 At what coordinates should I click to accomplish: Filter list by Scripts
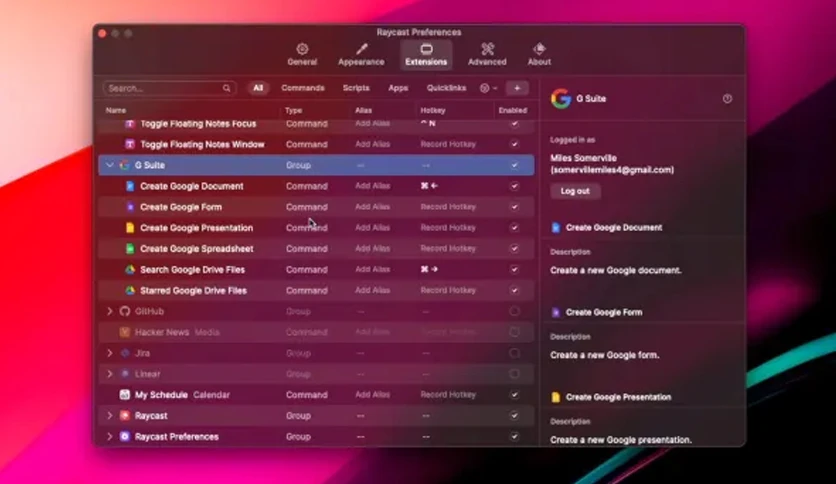tap(356, 88)
